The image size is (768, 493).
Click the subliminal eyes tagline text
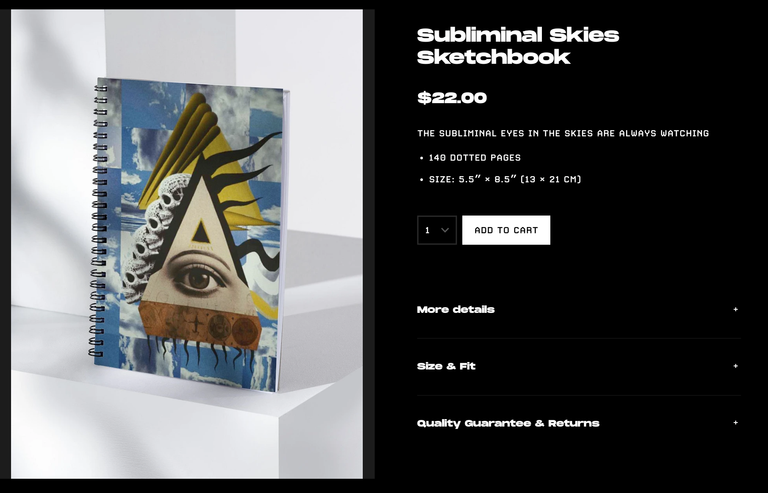[563, 133]
